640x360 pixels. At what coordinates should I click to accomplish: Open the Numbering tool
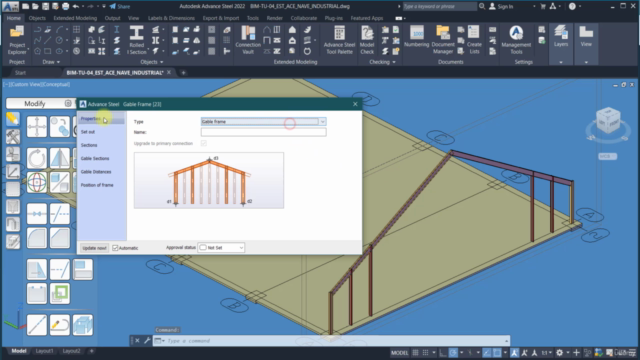coord(416,37)
